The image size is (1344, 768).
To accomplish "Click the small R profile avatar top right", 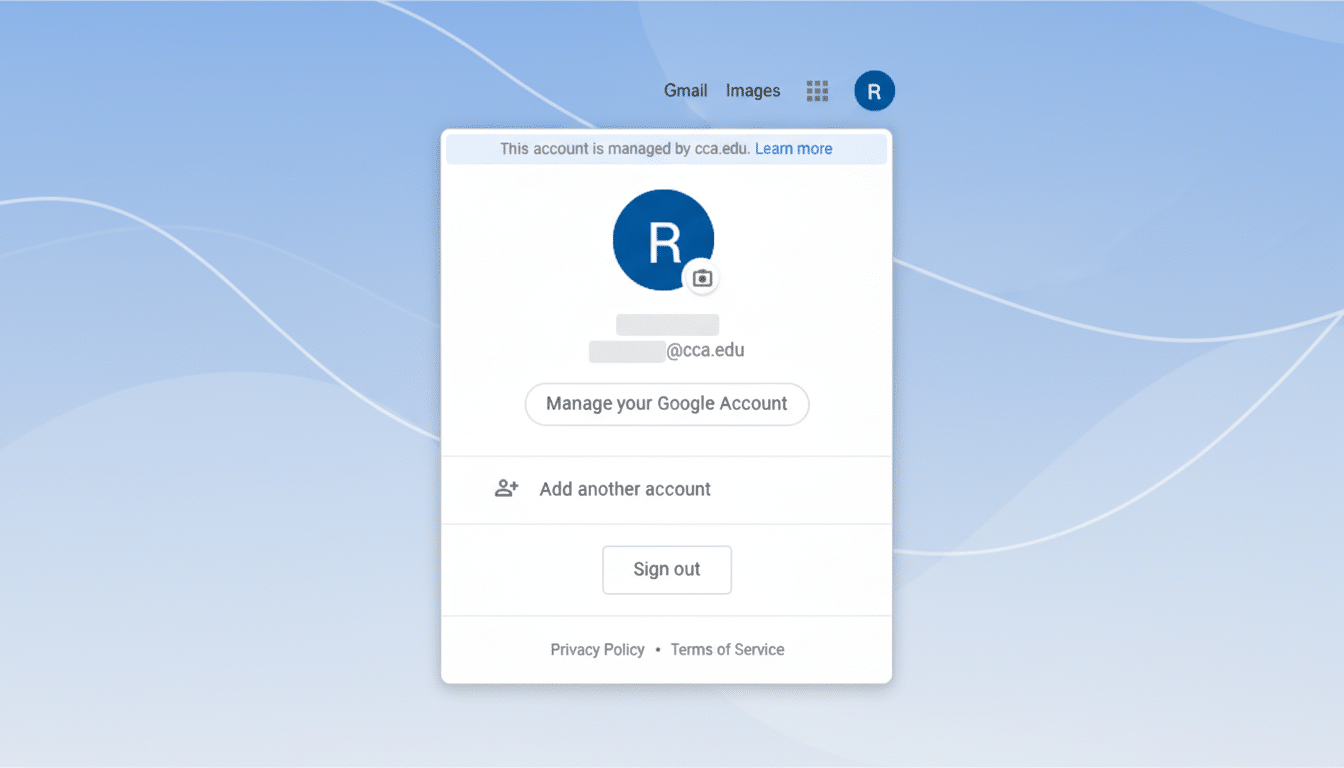I will pyautogui.click(x=874, y=90).
